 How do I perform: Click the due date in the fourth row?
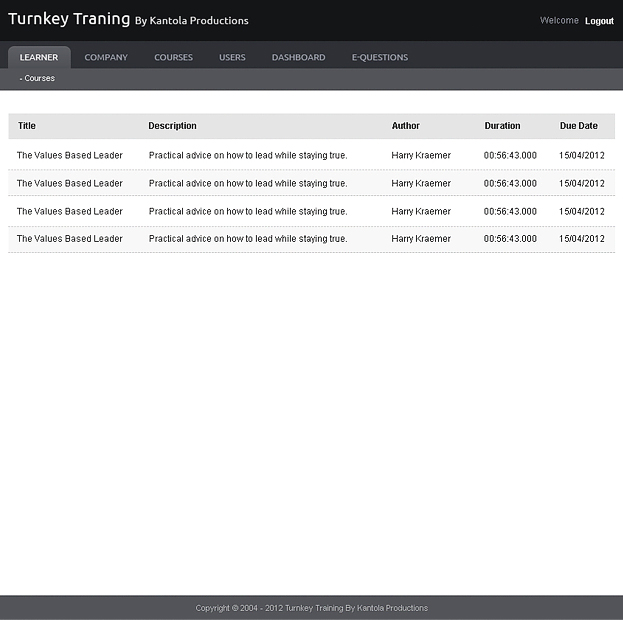(581, 239)
